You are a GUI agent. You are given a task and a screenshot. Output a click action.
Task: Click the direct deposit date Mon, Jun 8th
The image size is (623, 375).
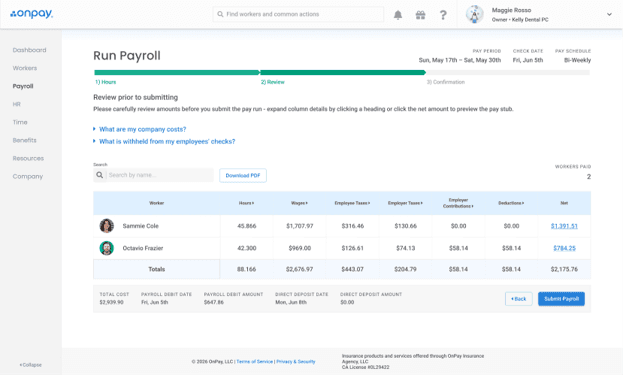(x=291, y=302)
